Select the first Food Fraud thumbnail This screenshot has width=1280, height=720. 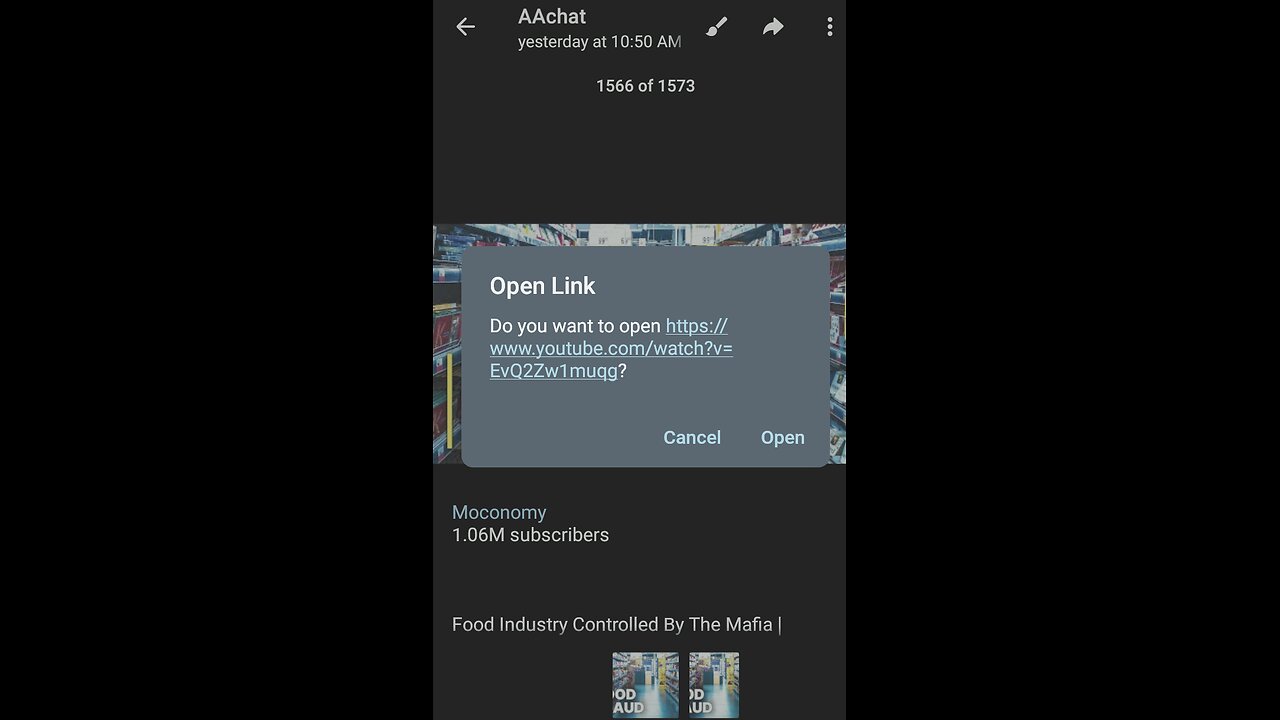645,685
